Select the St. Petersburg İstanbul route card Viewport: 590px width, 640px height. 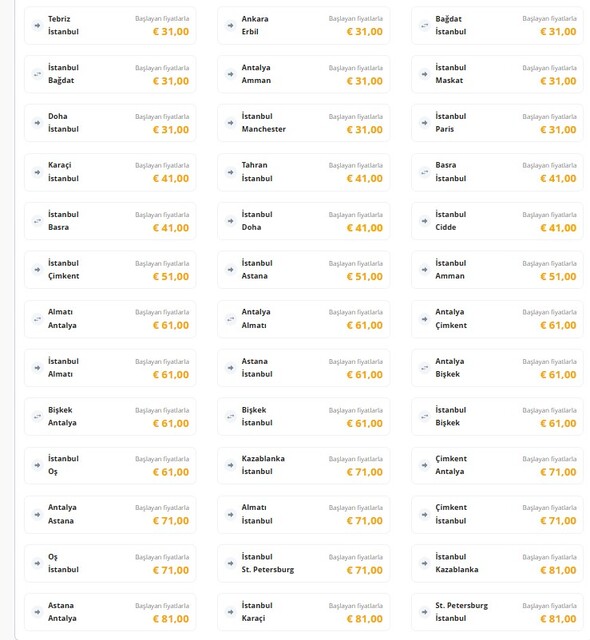coord(497,612)
